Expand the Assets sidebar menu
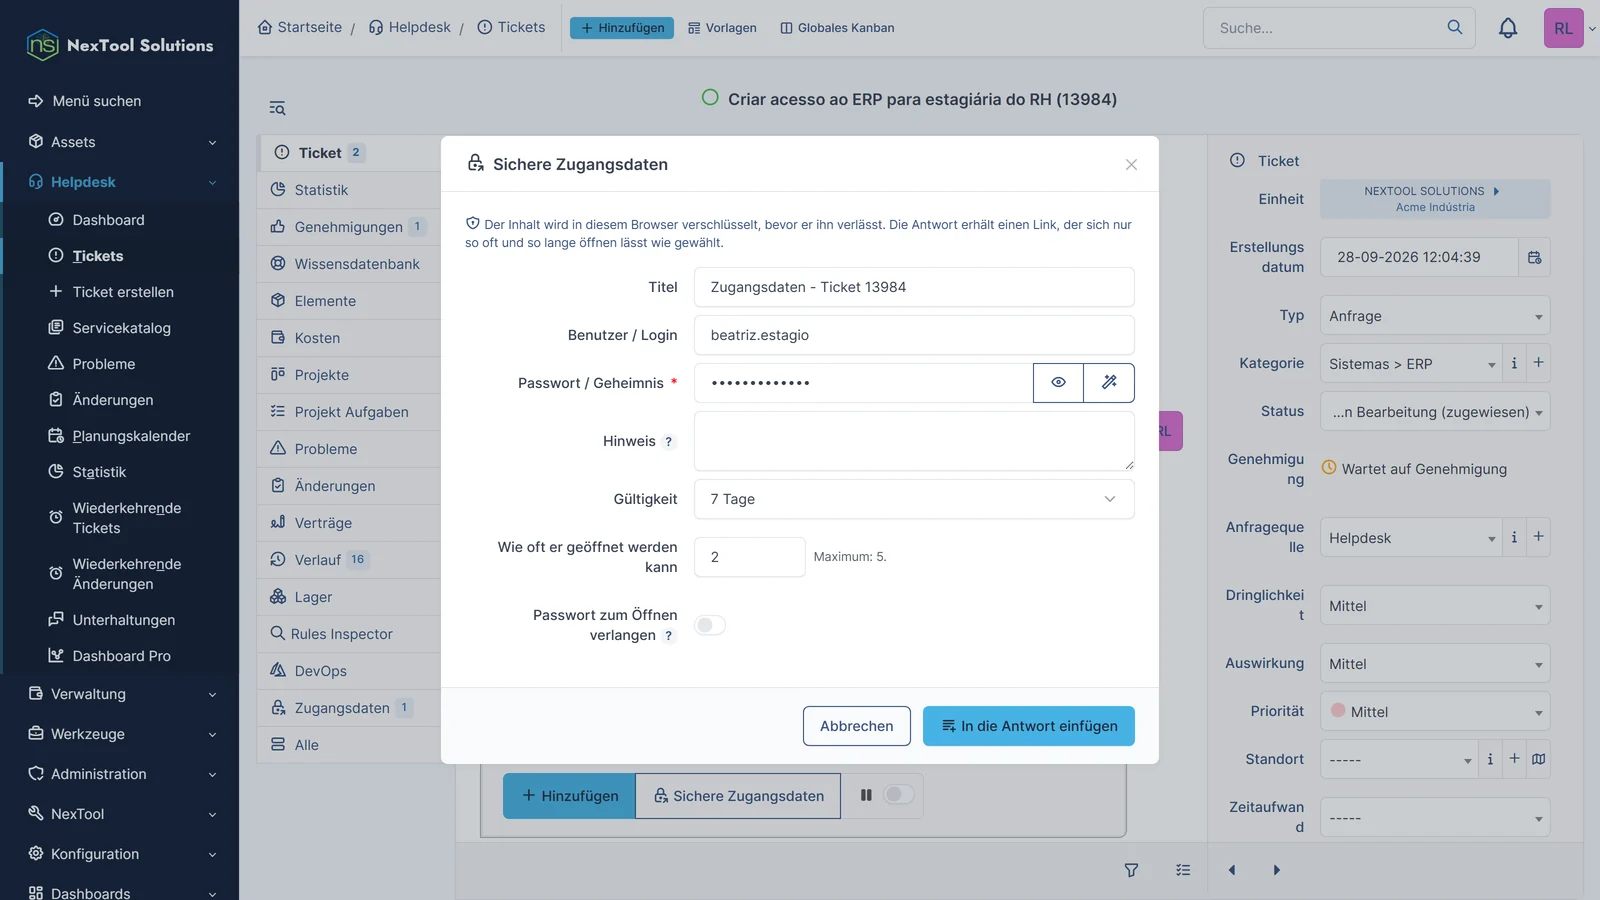The height and width of the screenshot is (900, 1600). coord(120,142)
